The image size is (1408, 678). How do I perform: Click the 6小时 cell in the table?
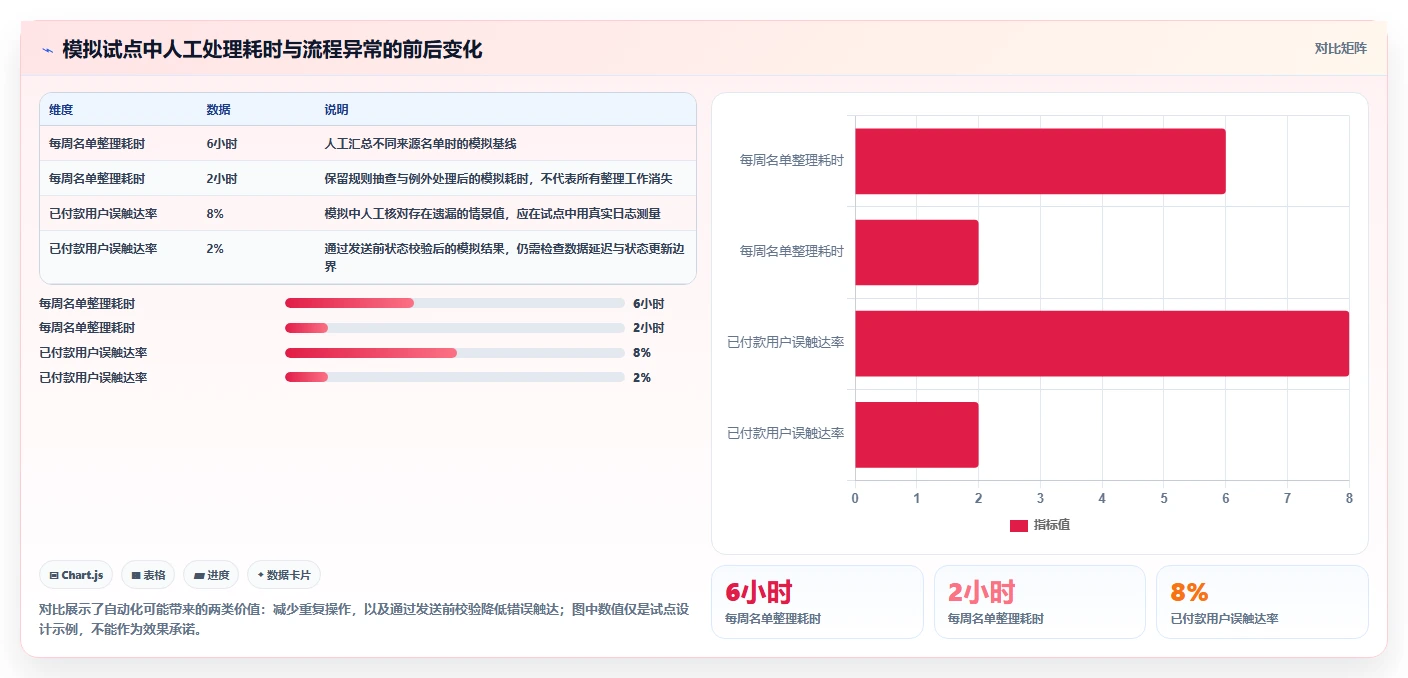tap(221, 144)
